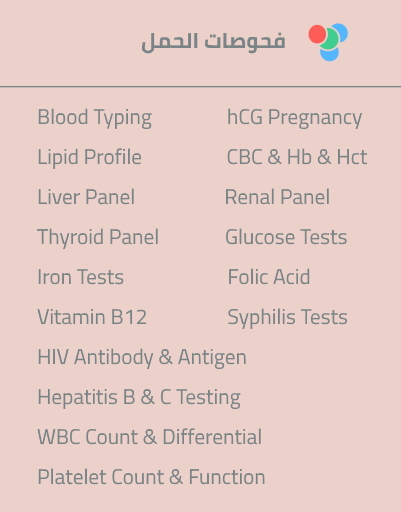This screenshot has width=401, height=512.
Task: Click CBC & Hb & Hct entry
Action: click(297, 157)
